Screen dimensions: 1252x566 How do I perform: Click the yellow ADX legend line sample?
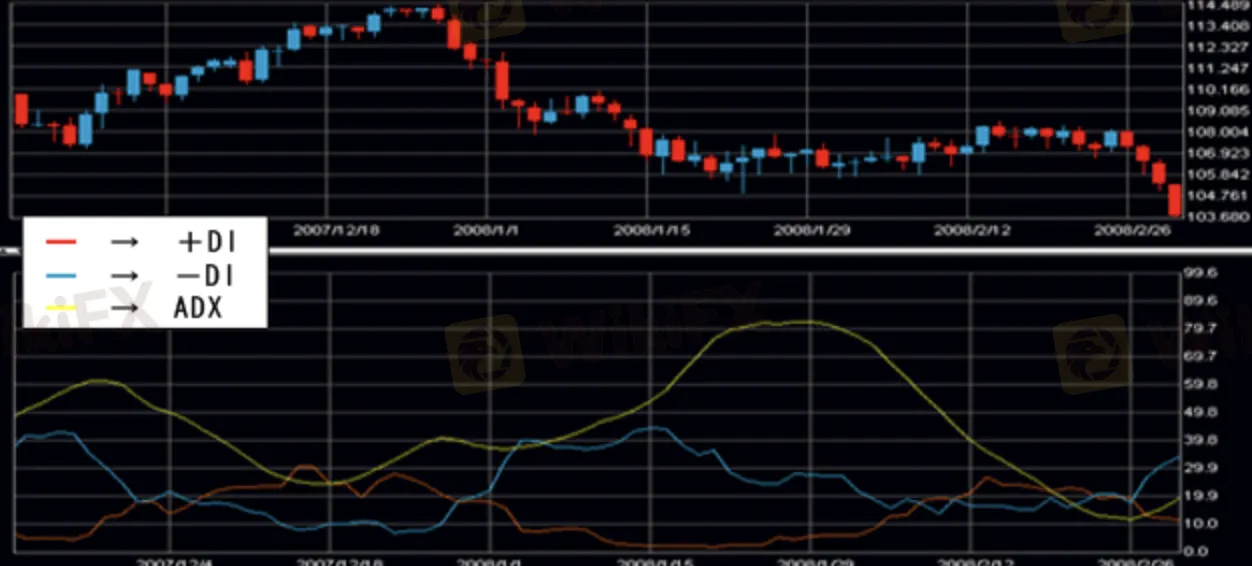62,308
